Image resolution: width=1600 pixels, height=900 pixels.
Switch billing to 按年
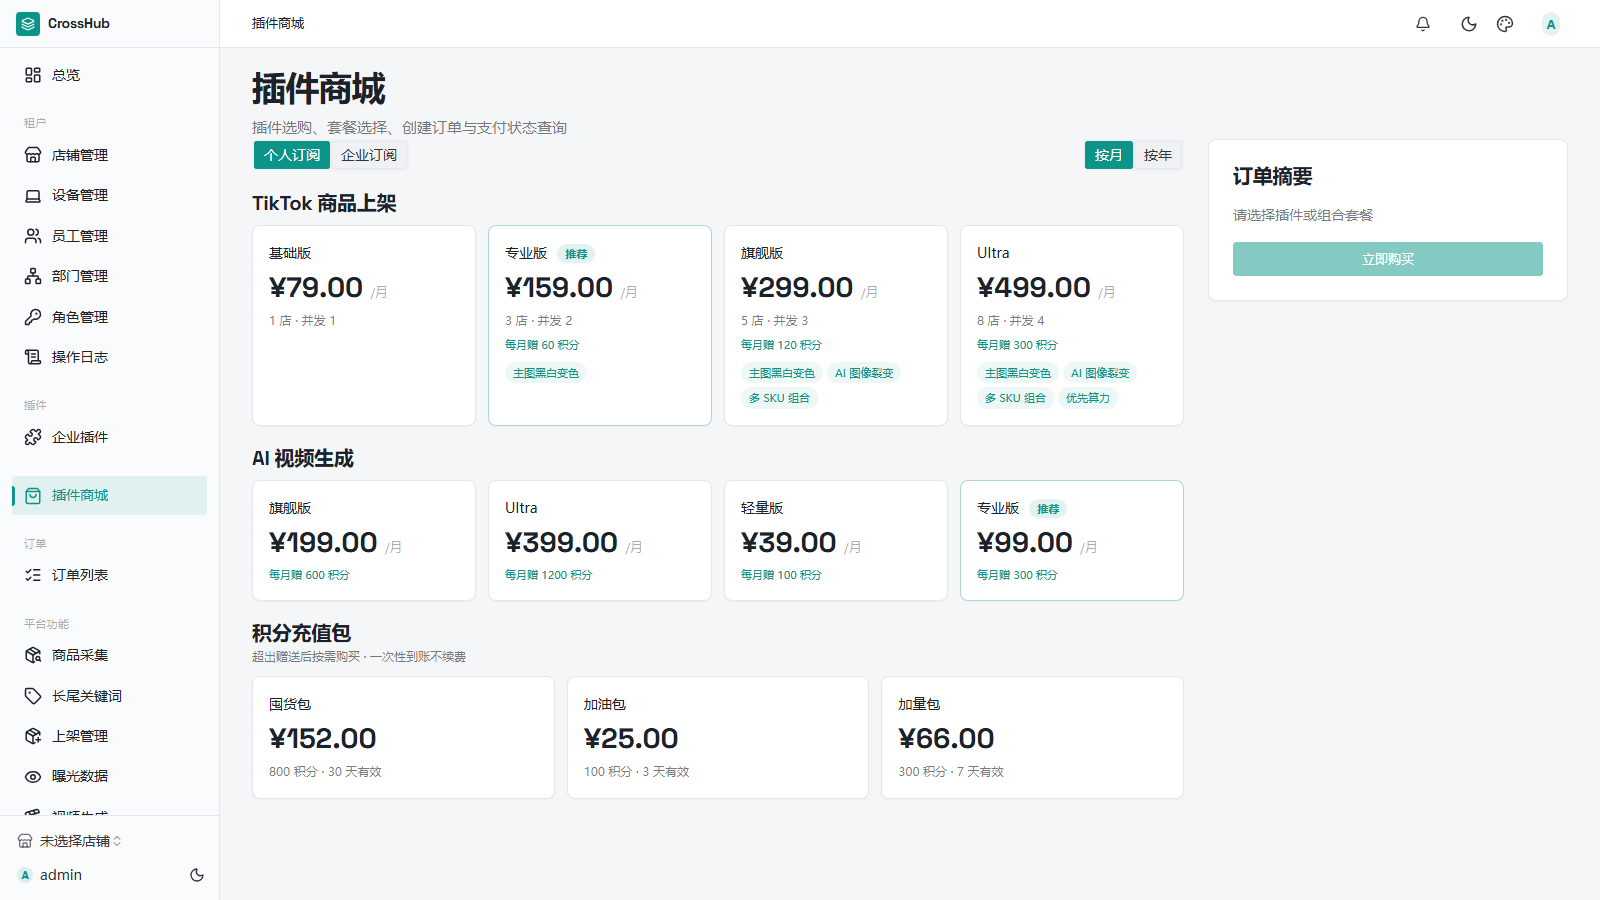[1158, 155]
